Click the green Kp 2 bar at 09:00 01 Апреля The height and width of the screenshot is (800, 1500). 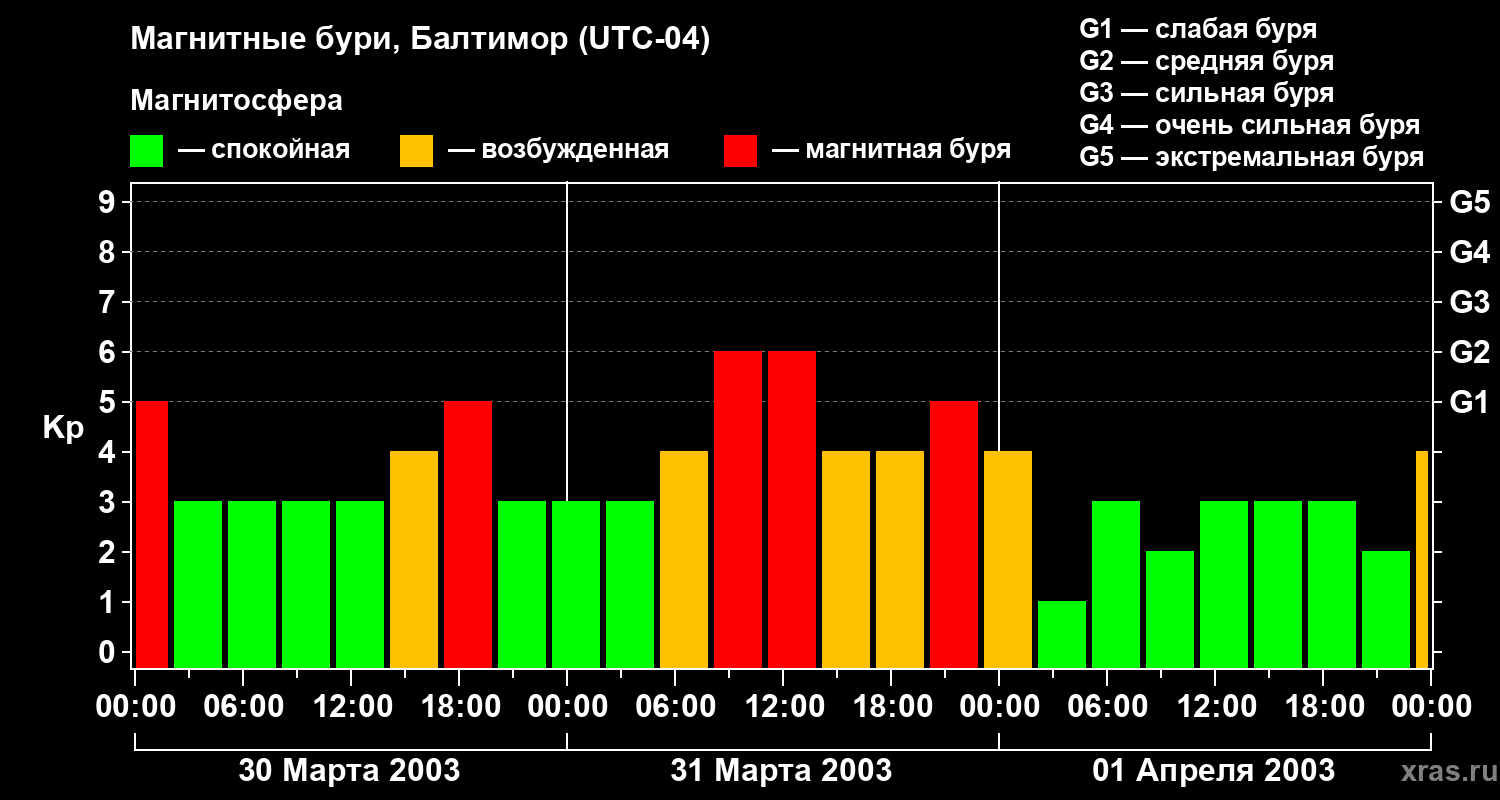1170,609
